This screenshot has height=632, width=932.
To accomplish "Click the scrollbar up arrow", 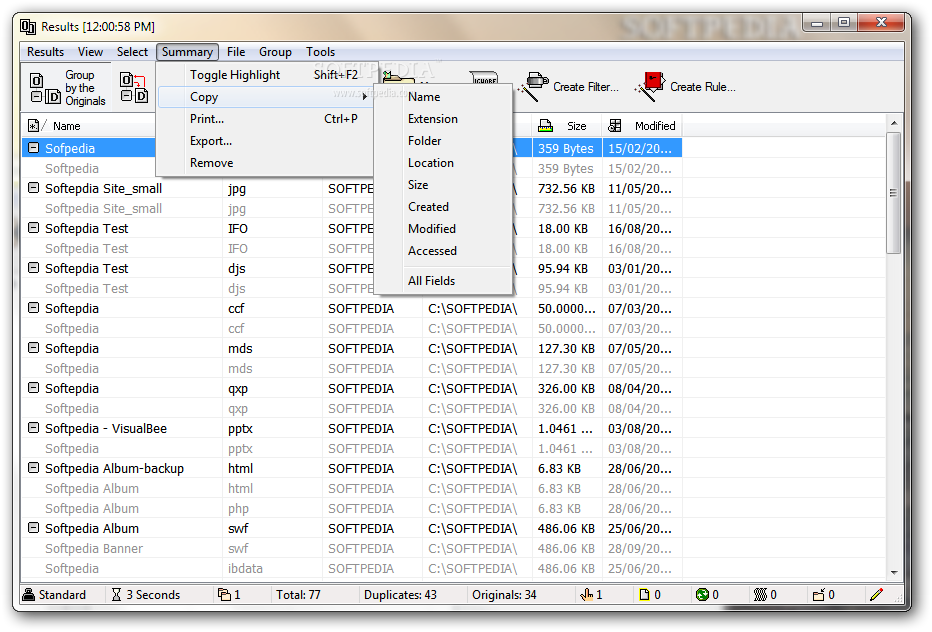I will (893, 123).
